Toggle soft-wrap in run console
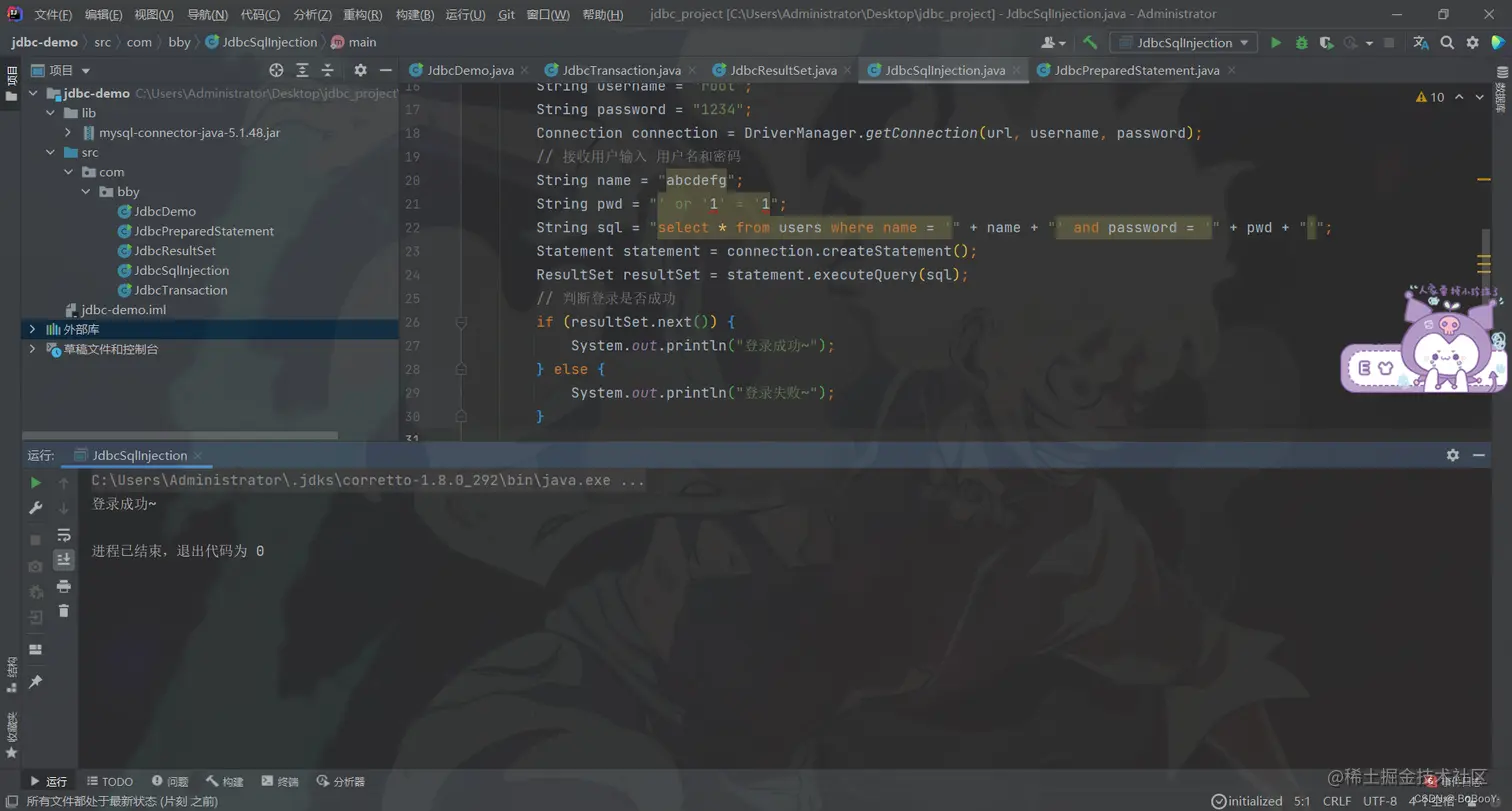 pyautogui.click(x=64, y=535)
